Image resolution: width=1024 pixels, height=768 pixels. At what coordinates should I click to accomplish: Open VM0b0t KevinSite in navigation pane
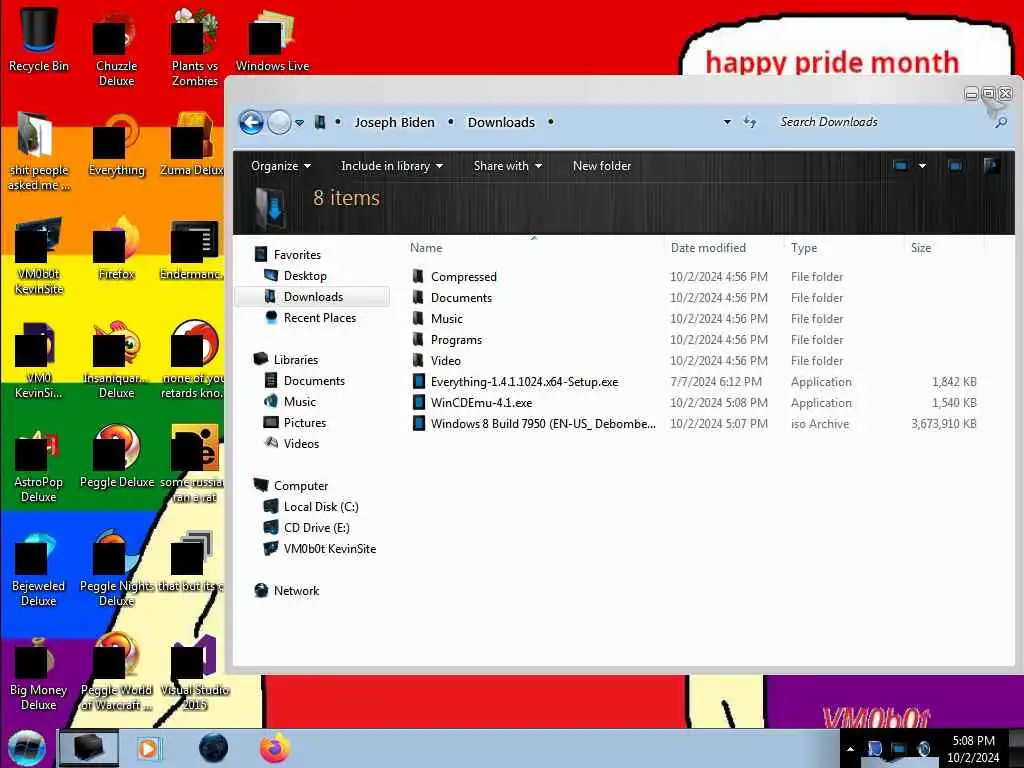click(x=329, y=549)
